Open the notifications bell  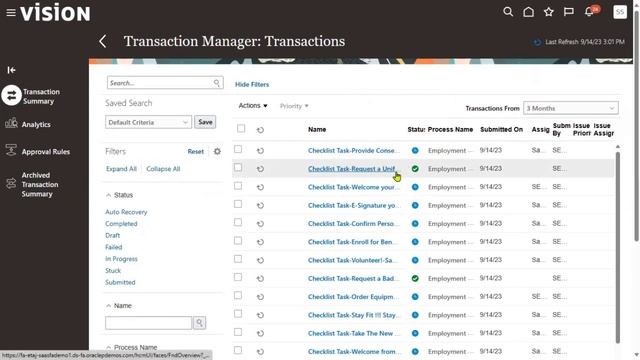tap(589, 12)
